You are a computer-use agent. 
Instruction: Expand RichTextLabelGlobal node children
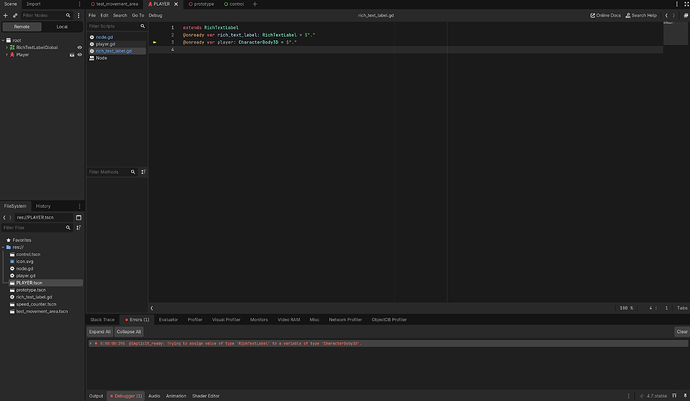click(7, 47)
